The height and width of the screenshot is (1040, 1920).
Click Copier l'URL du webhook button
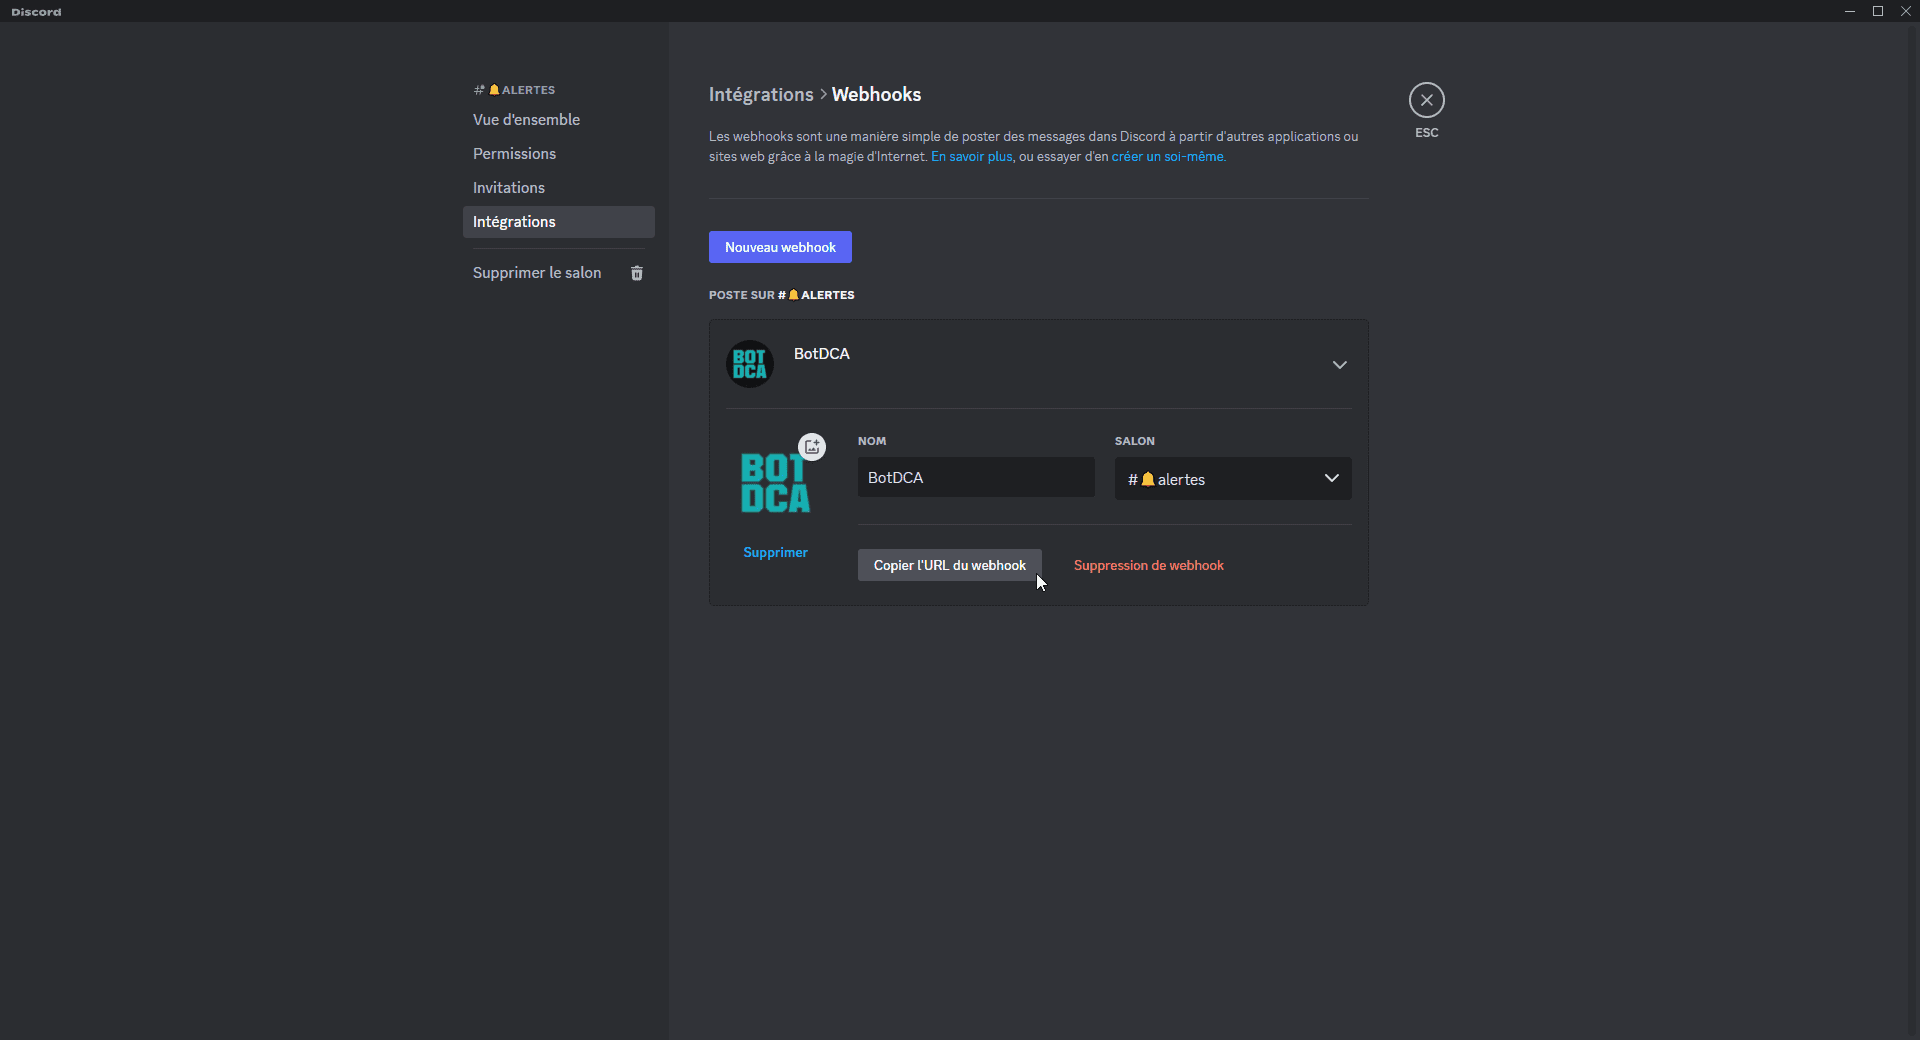949,565
